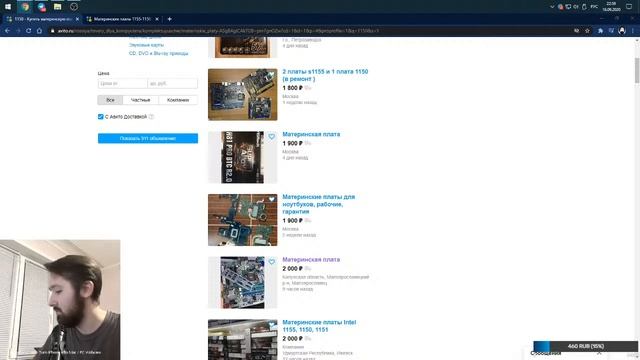Open a new browser tab
The image size is (640, 360).
(x=169, y=19)
